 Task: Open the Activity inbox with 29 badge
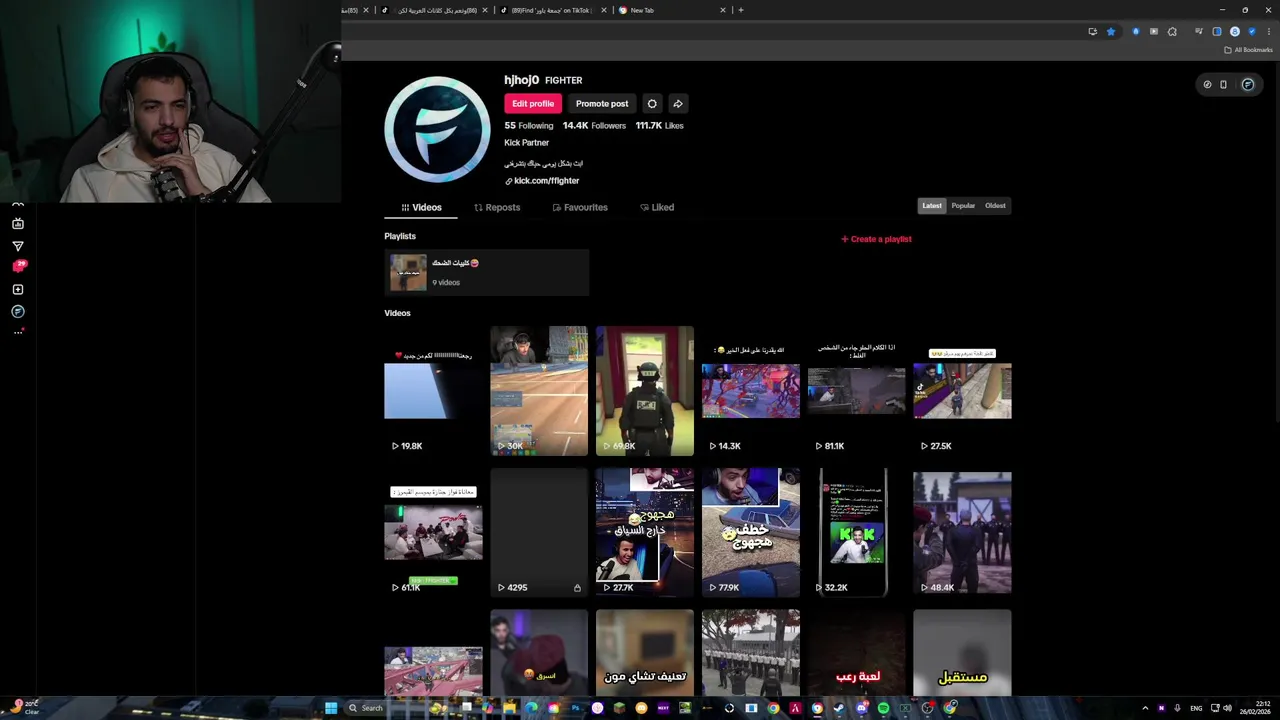point(18,267)
